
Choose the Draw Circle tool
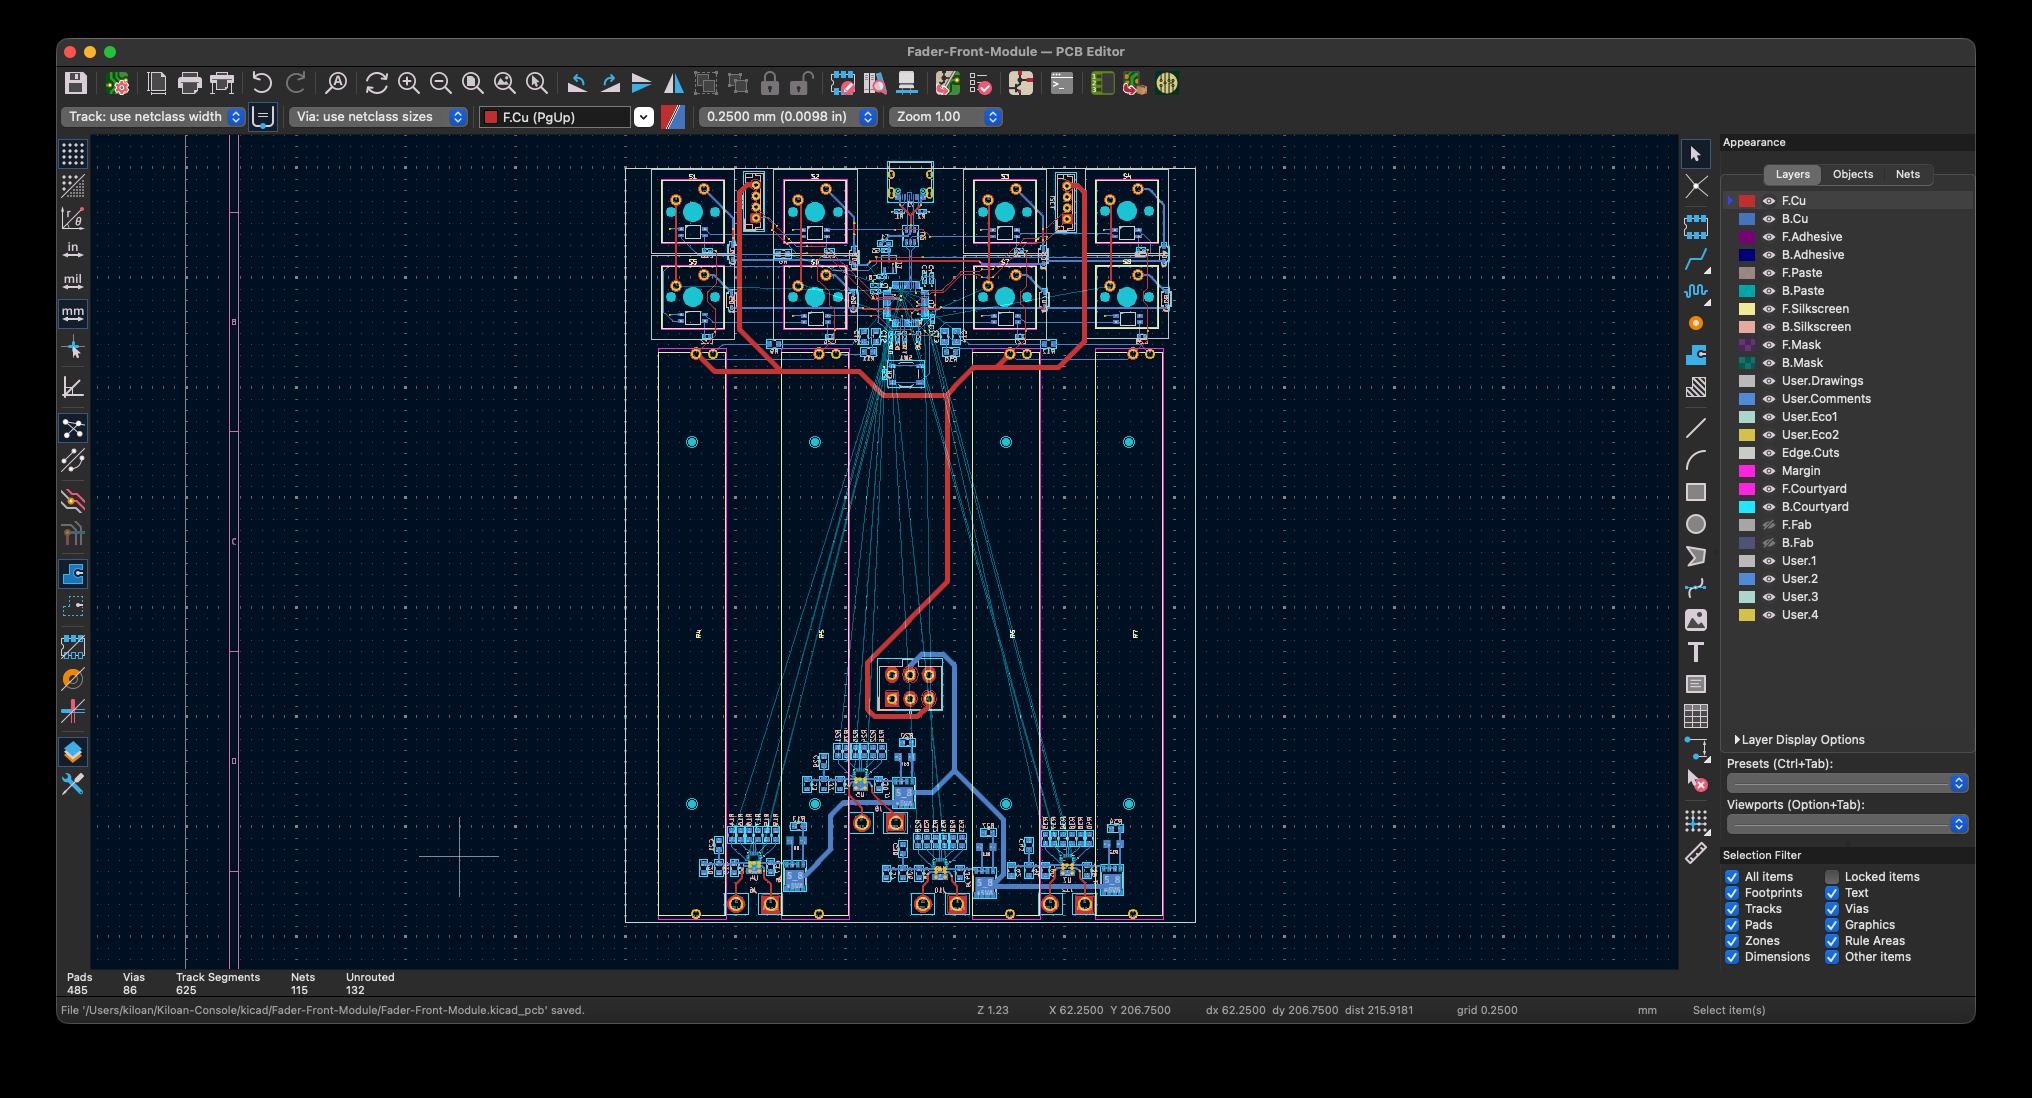(x=1696, y=524)
